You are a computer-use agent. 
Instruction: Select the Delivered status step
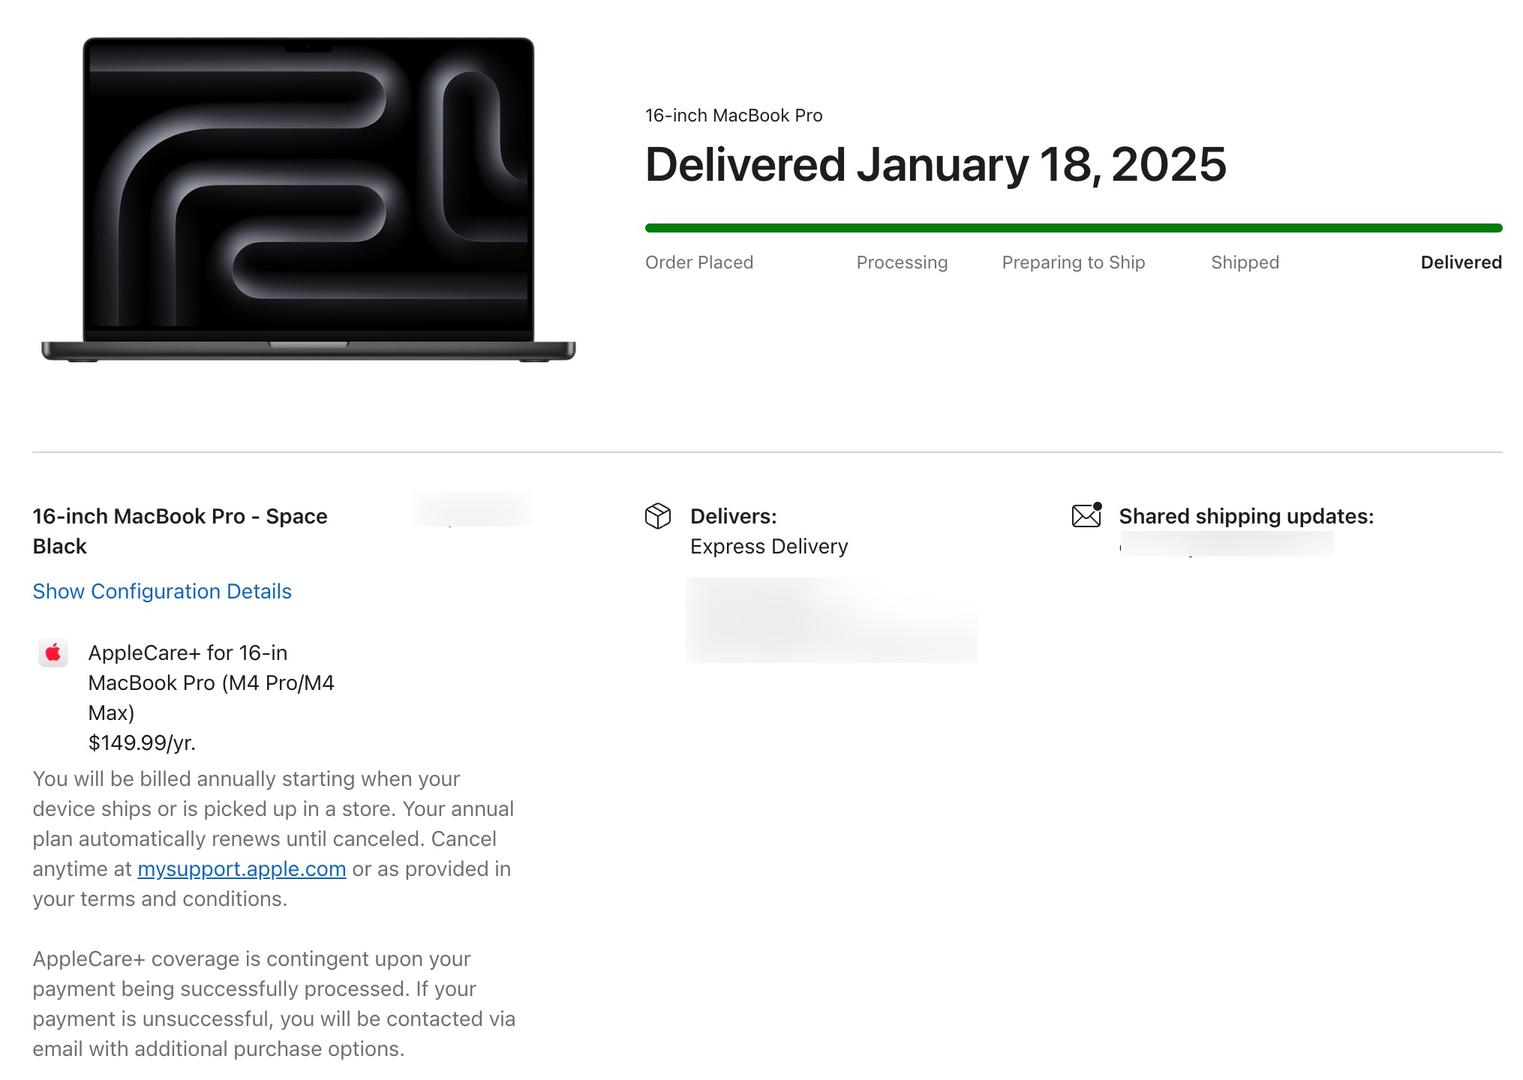[x=1461, y=262]
